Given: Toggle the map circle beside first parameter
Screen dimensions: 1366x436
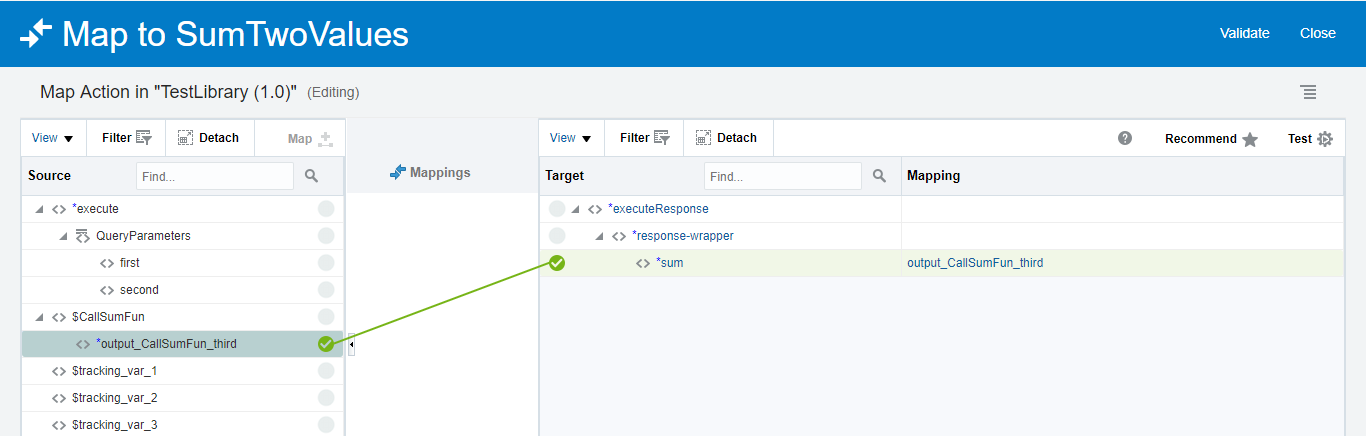Looking at the screenshot, I should click(326, 263).
